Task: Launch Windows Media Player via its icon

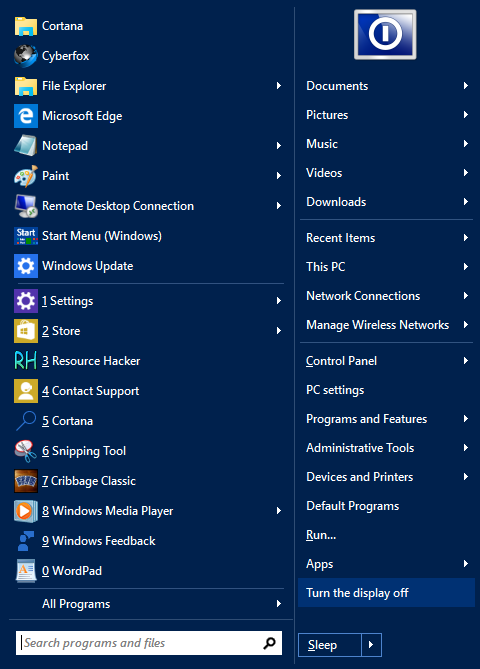Action: pos(26,511)
